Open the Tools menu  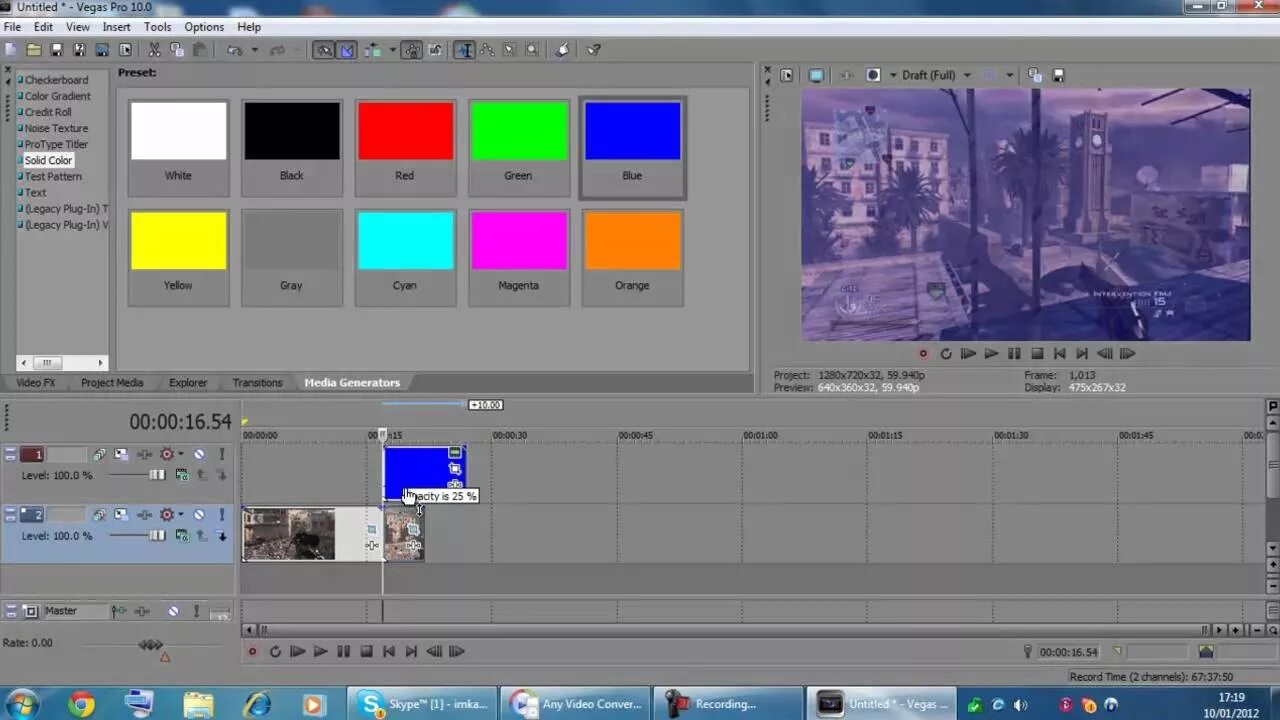click(157, 27)
